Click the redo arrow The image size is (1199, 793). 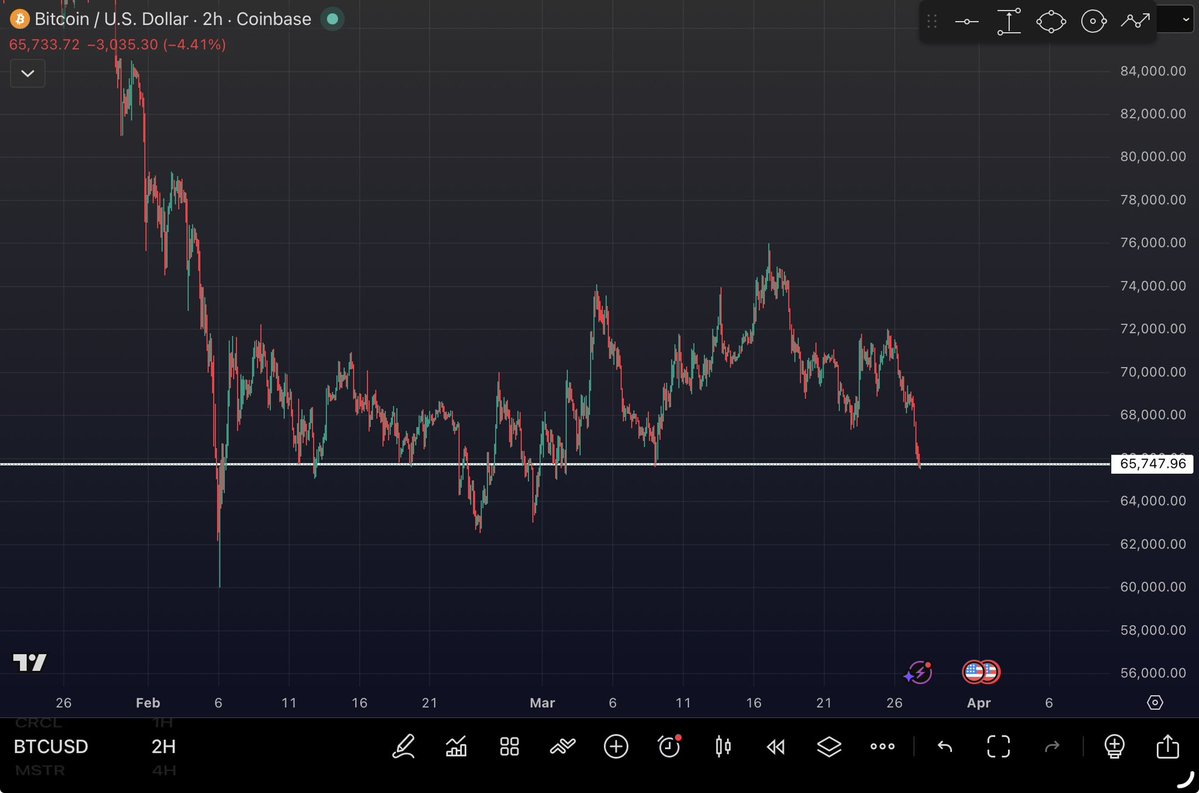(1052, 746)
